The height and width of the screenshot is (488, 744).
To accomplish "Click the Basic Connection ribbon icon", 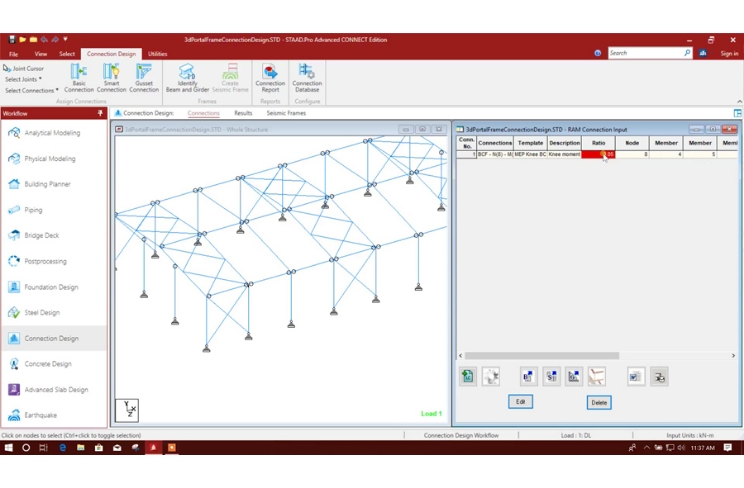I will (79, 78).
